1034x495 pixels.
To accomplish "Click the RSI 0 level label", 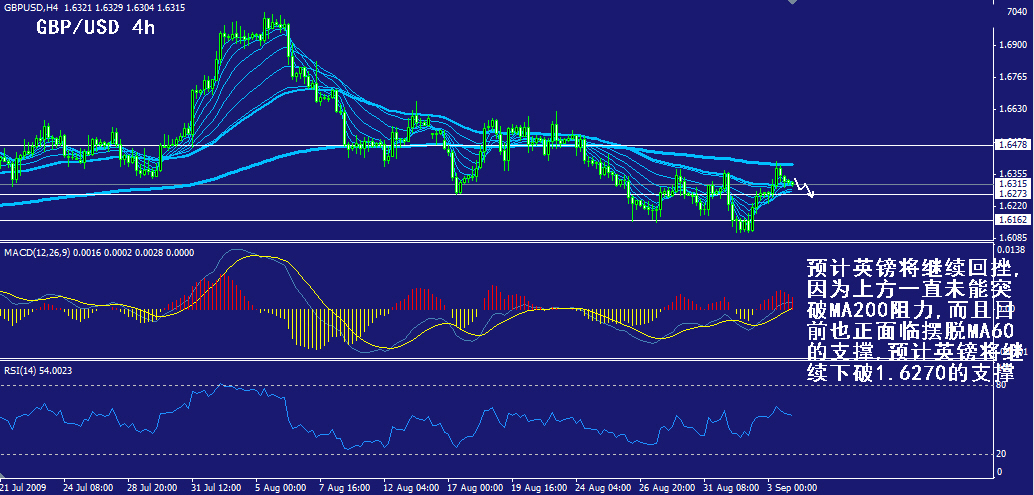I will click(1000, 471).
